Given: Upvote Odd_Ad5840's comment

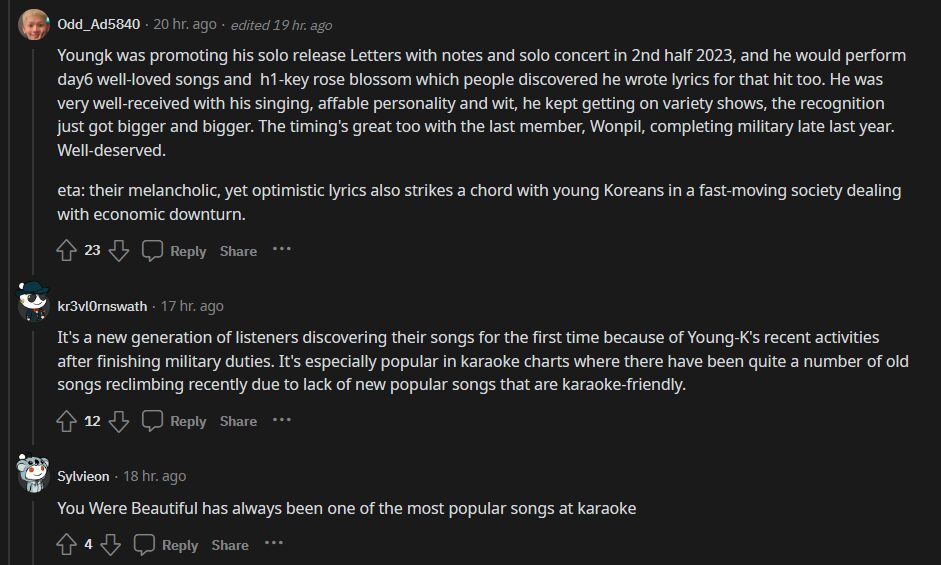Looking at the screenshot, I should [x=66, y=251].
